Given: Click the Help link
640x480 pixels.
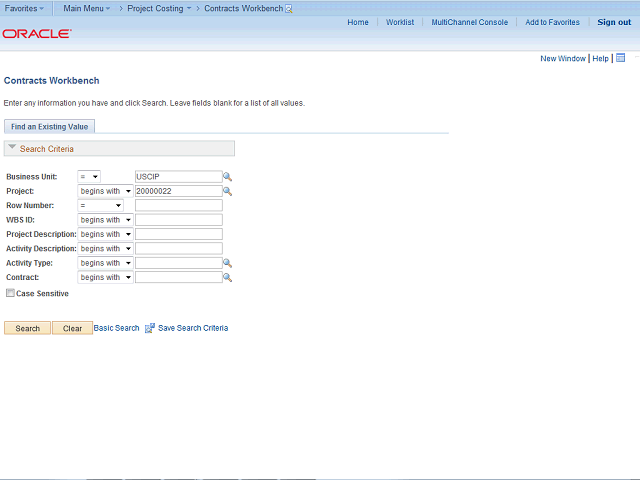Looking at the screenshot, I should (600, 58).
